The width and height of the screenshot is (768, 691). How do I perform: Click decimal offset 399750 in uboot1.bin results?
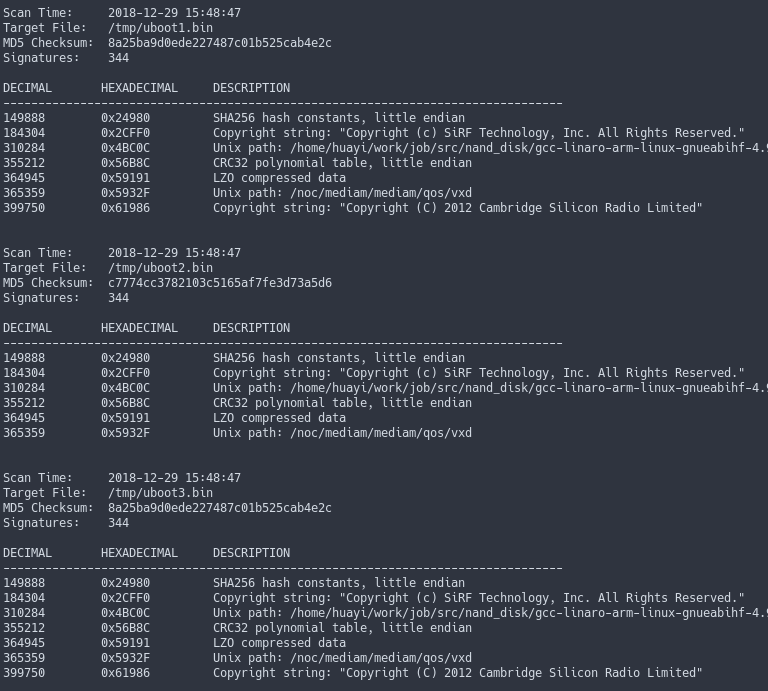click(24, 208)
